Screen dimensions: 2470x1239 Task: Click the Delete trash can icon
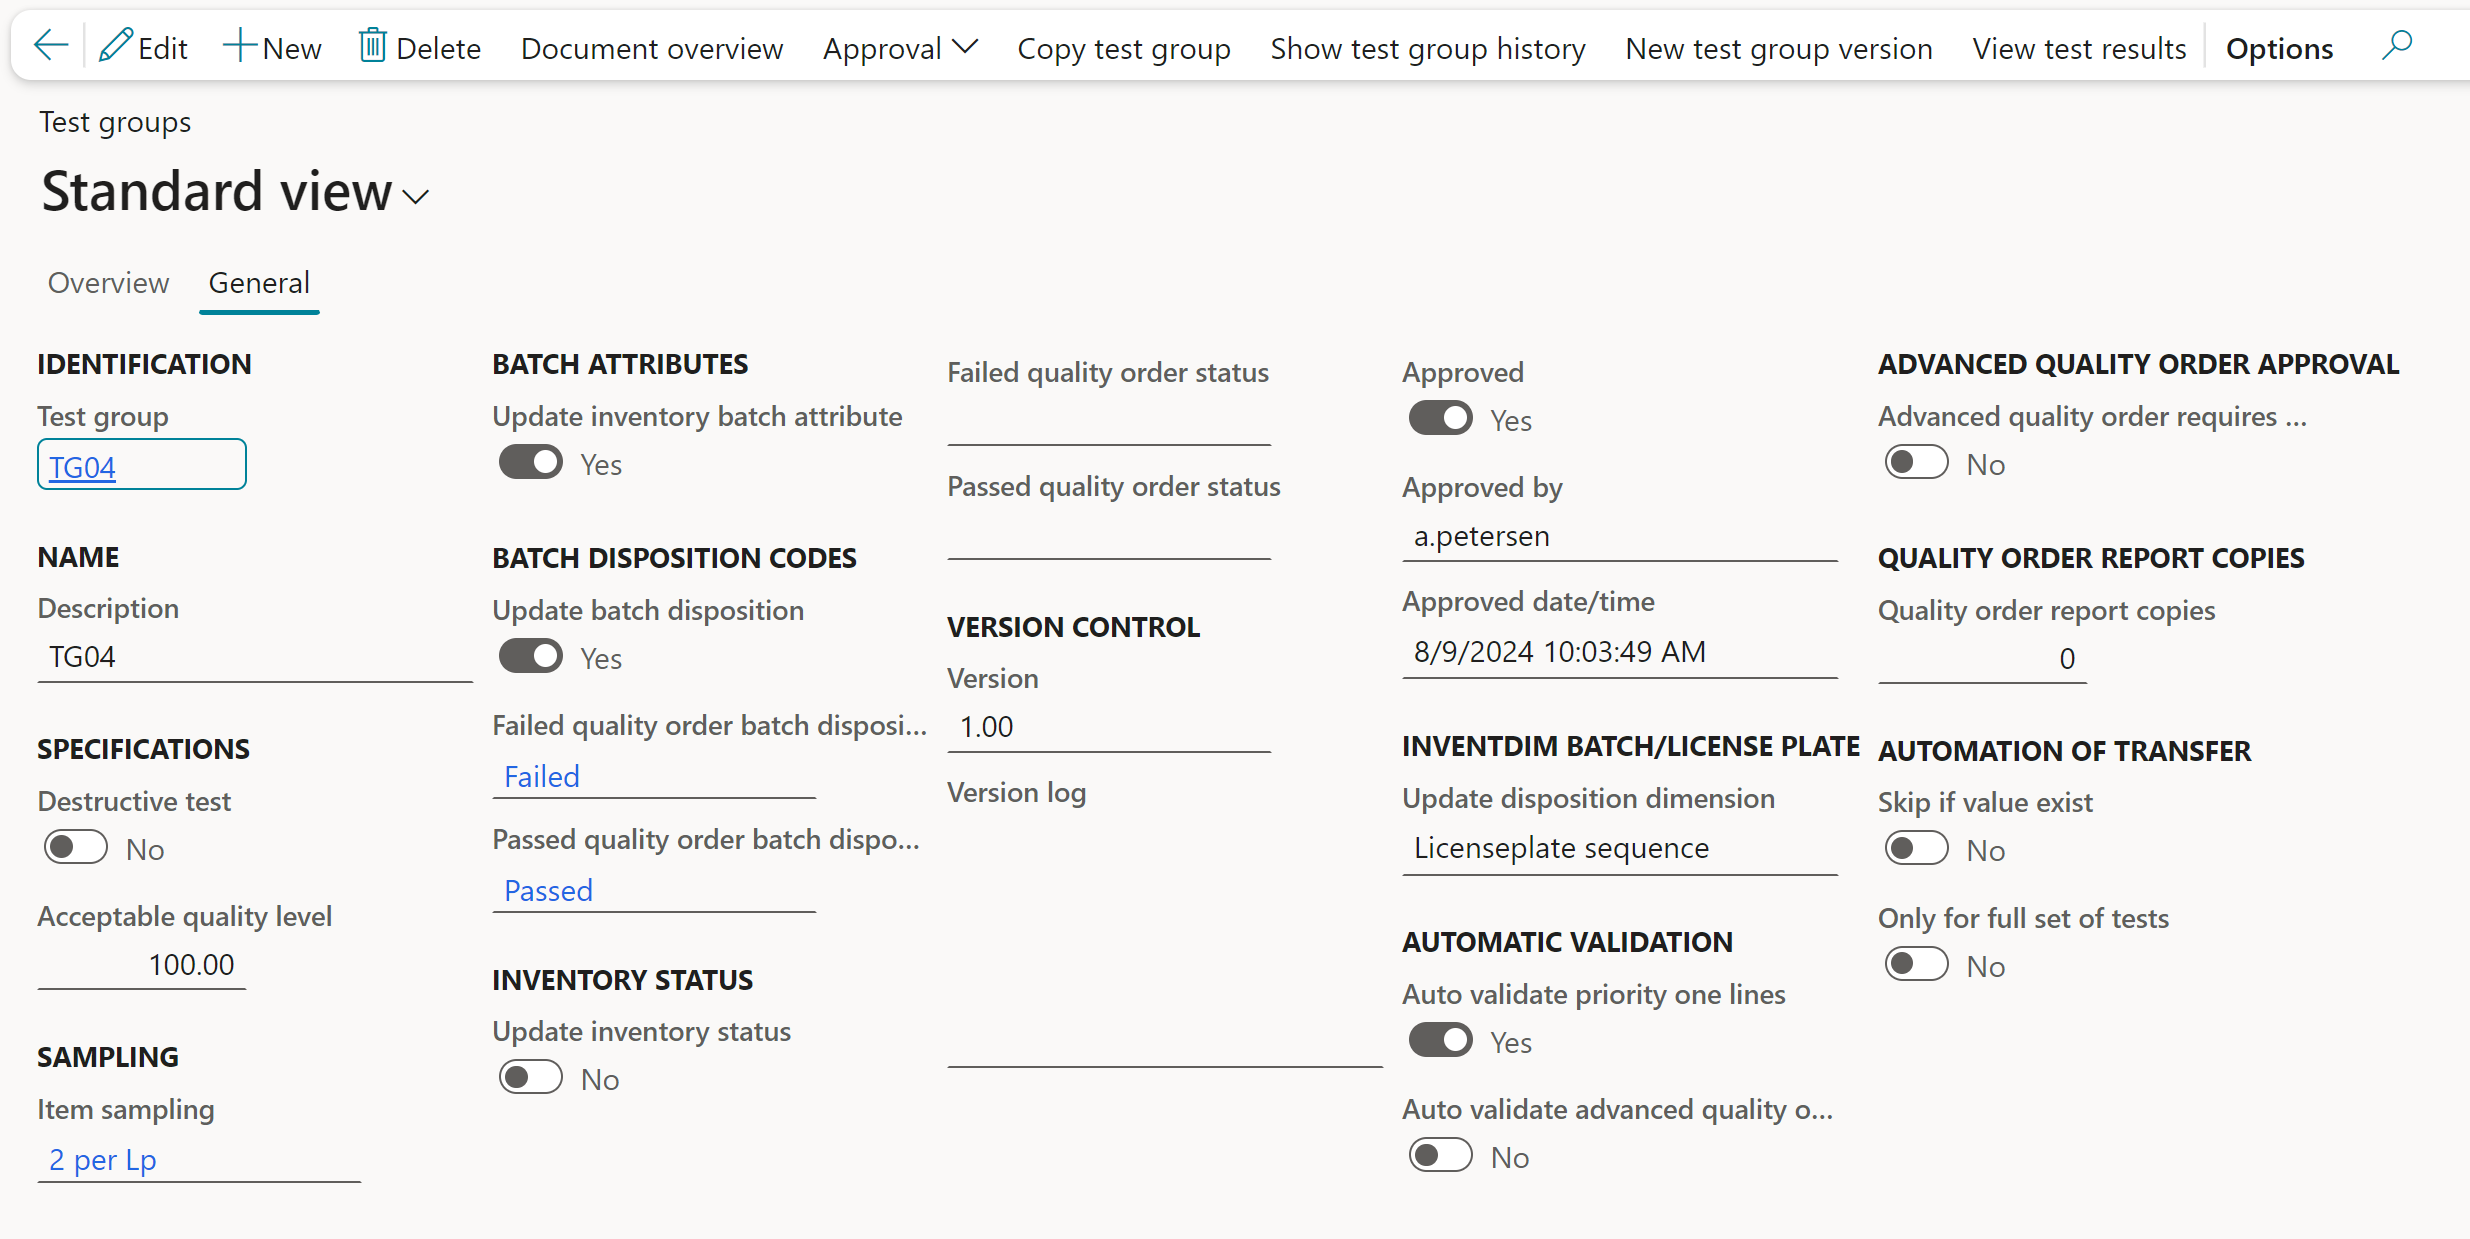pyautogui.click(x=372, y=46)
